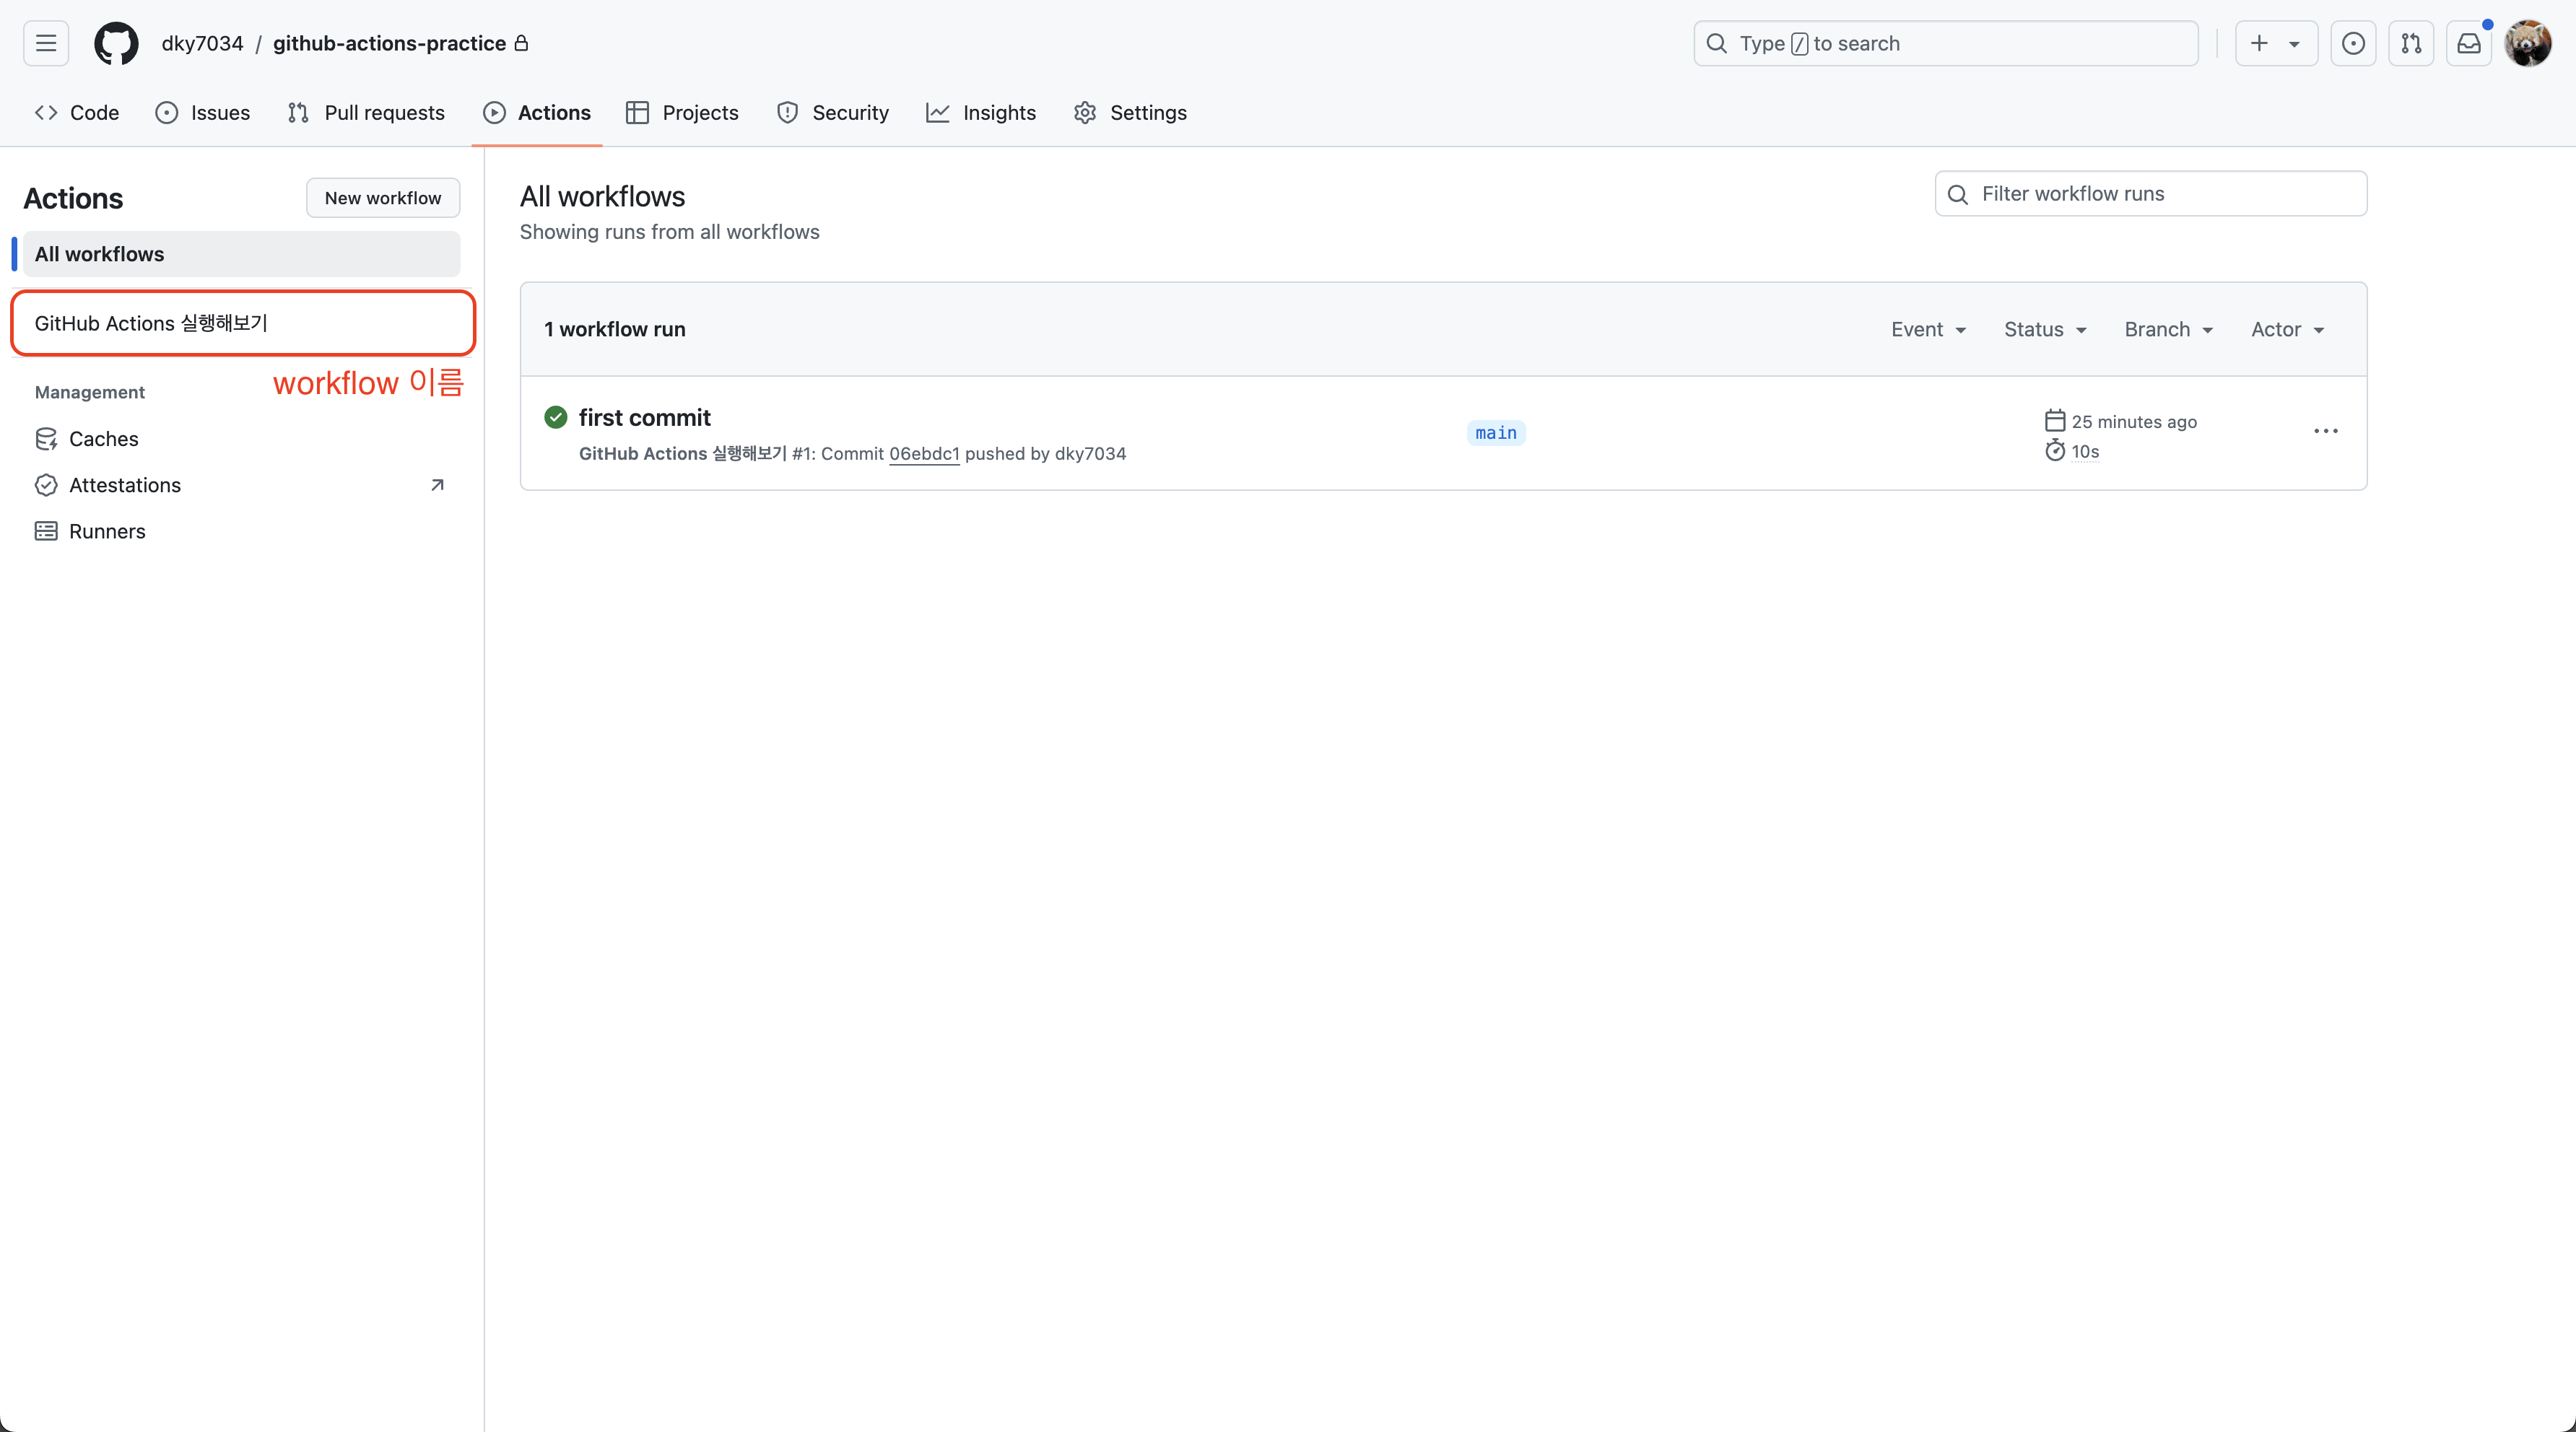
Task: Expand the Actor filter dropdown
Action: point(2287,329)
